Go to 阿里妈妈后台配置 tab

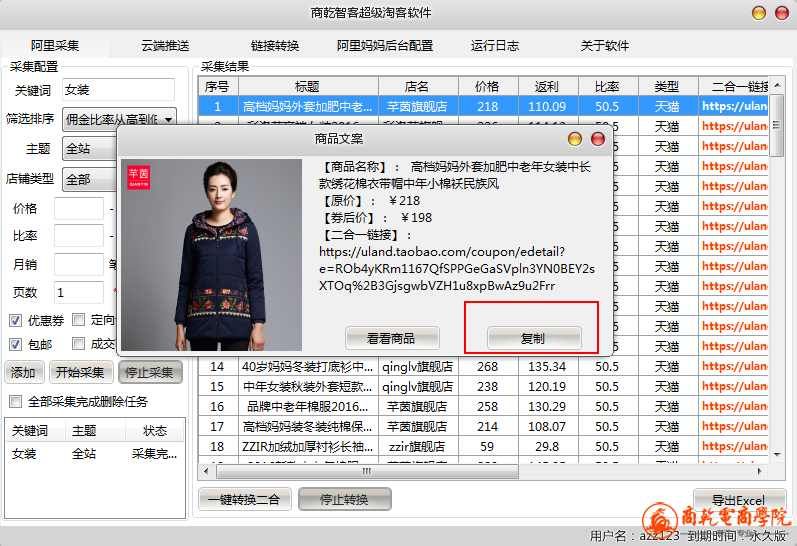pos(385,46)
